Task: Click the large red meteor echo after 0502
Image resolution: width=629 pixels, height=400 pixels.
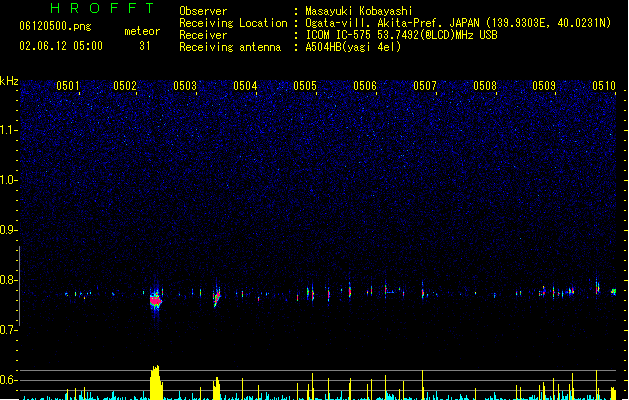Action: point(156,300)
